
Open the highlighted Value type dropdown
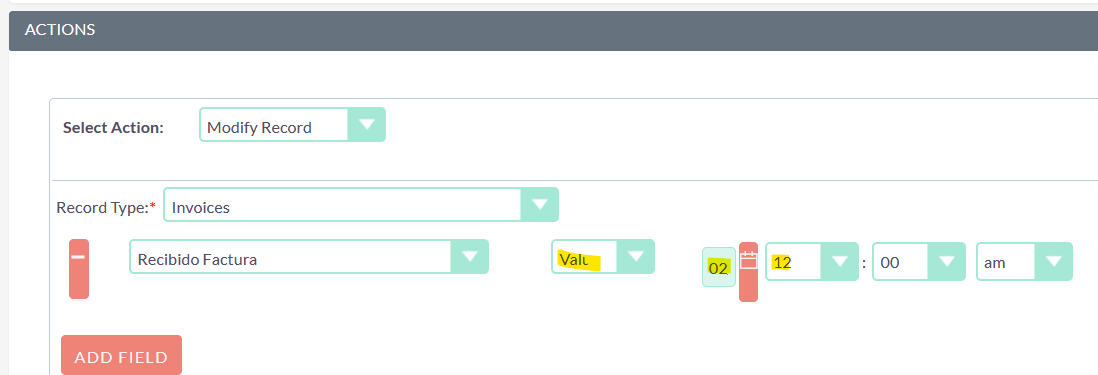coord(602,256)
